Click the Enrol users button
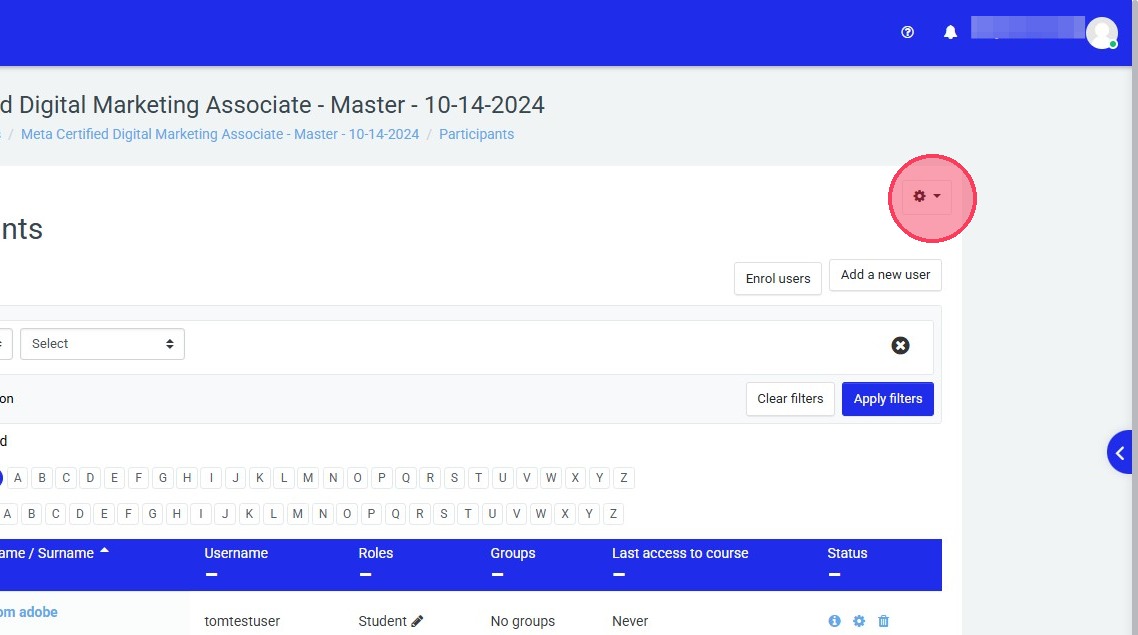 click(778, 279)
